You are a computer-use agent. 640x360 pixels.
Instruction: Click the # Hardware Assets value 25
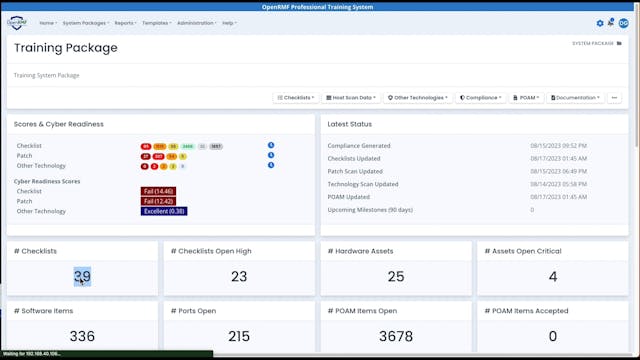pos(396,277)
